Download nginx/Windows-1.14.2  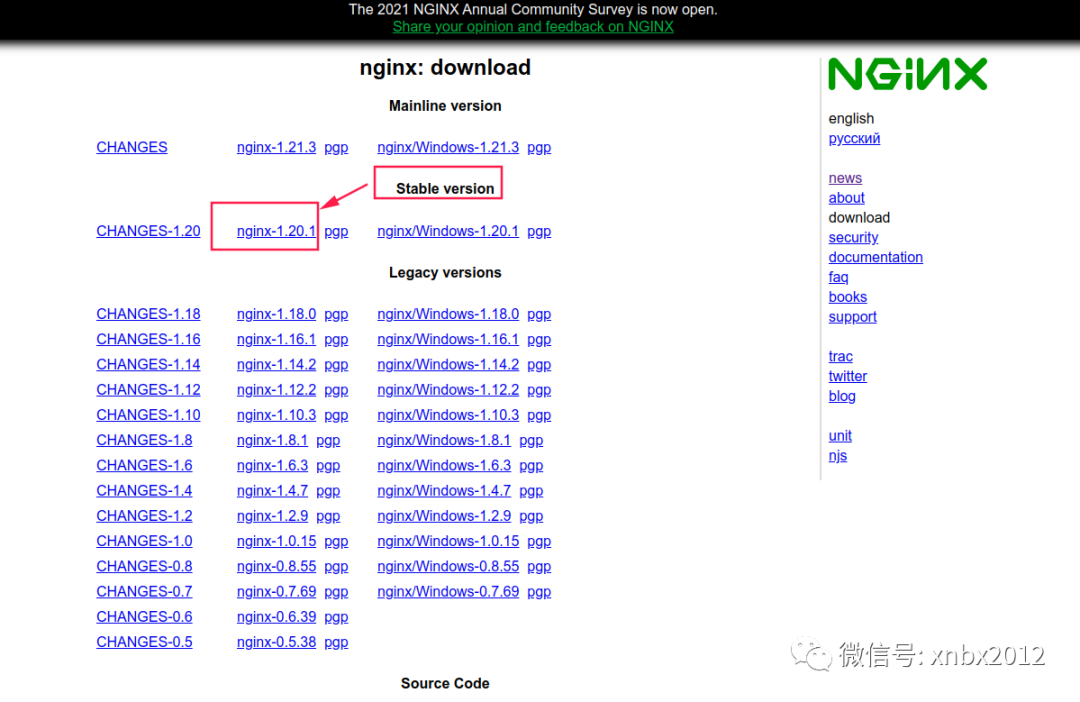[x=448, y=364]
